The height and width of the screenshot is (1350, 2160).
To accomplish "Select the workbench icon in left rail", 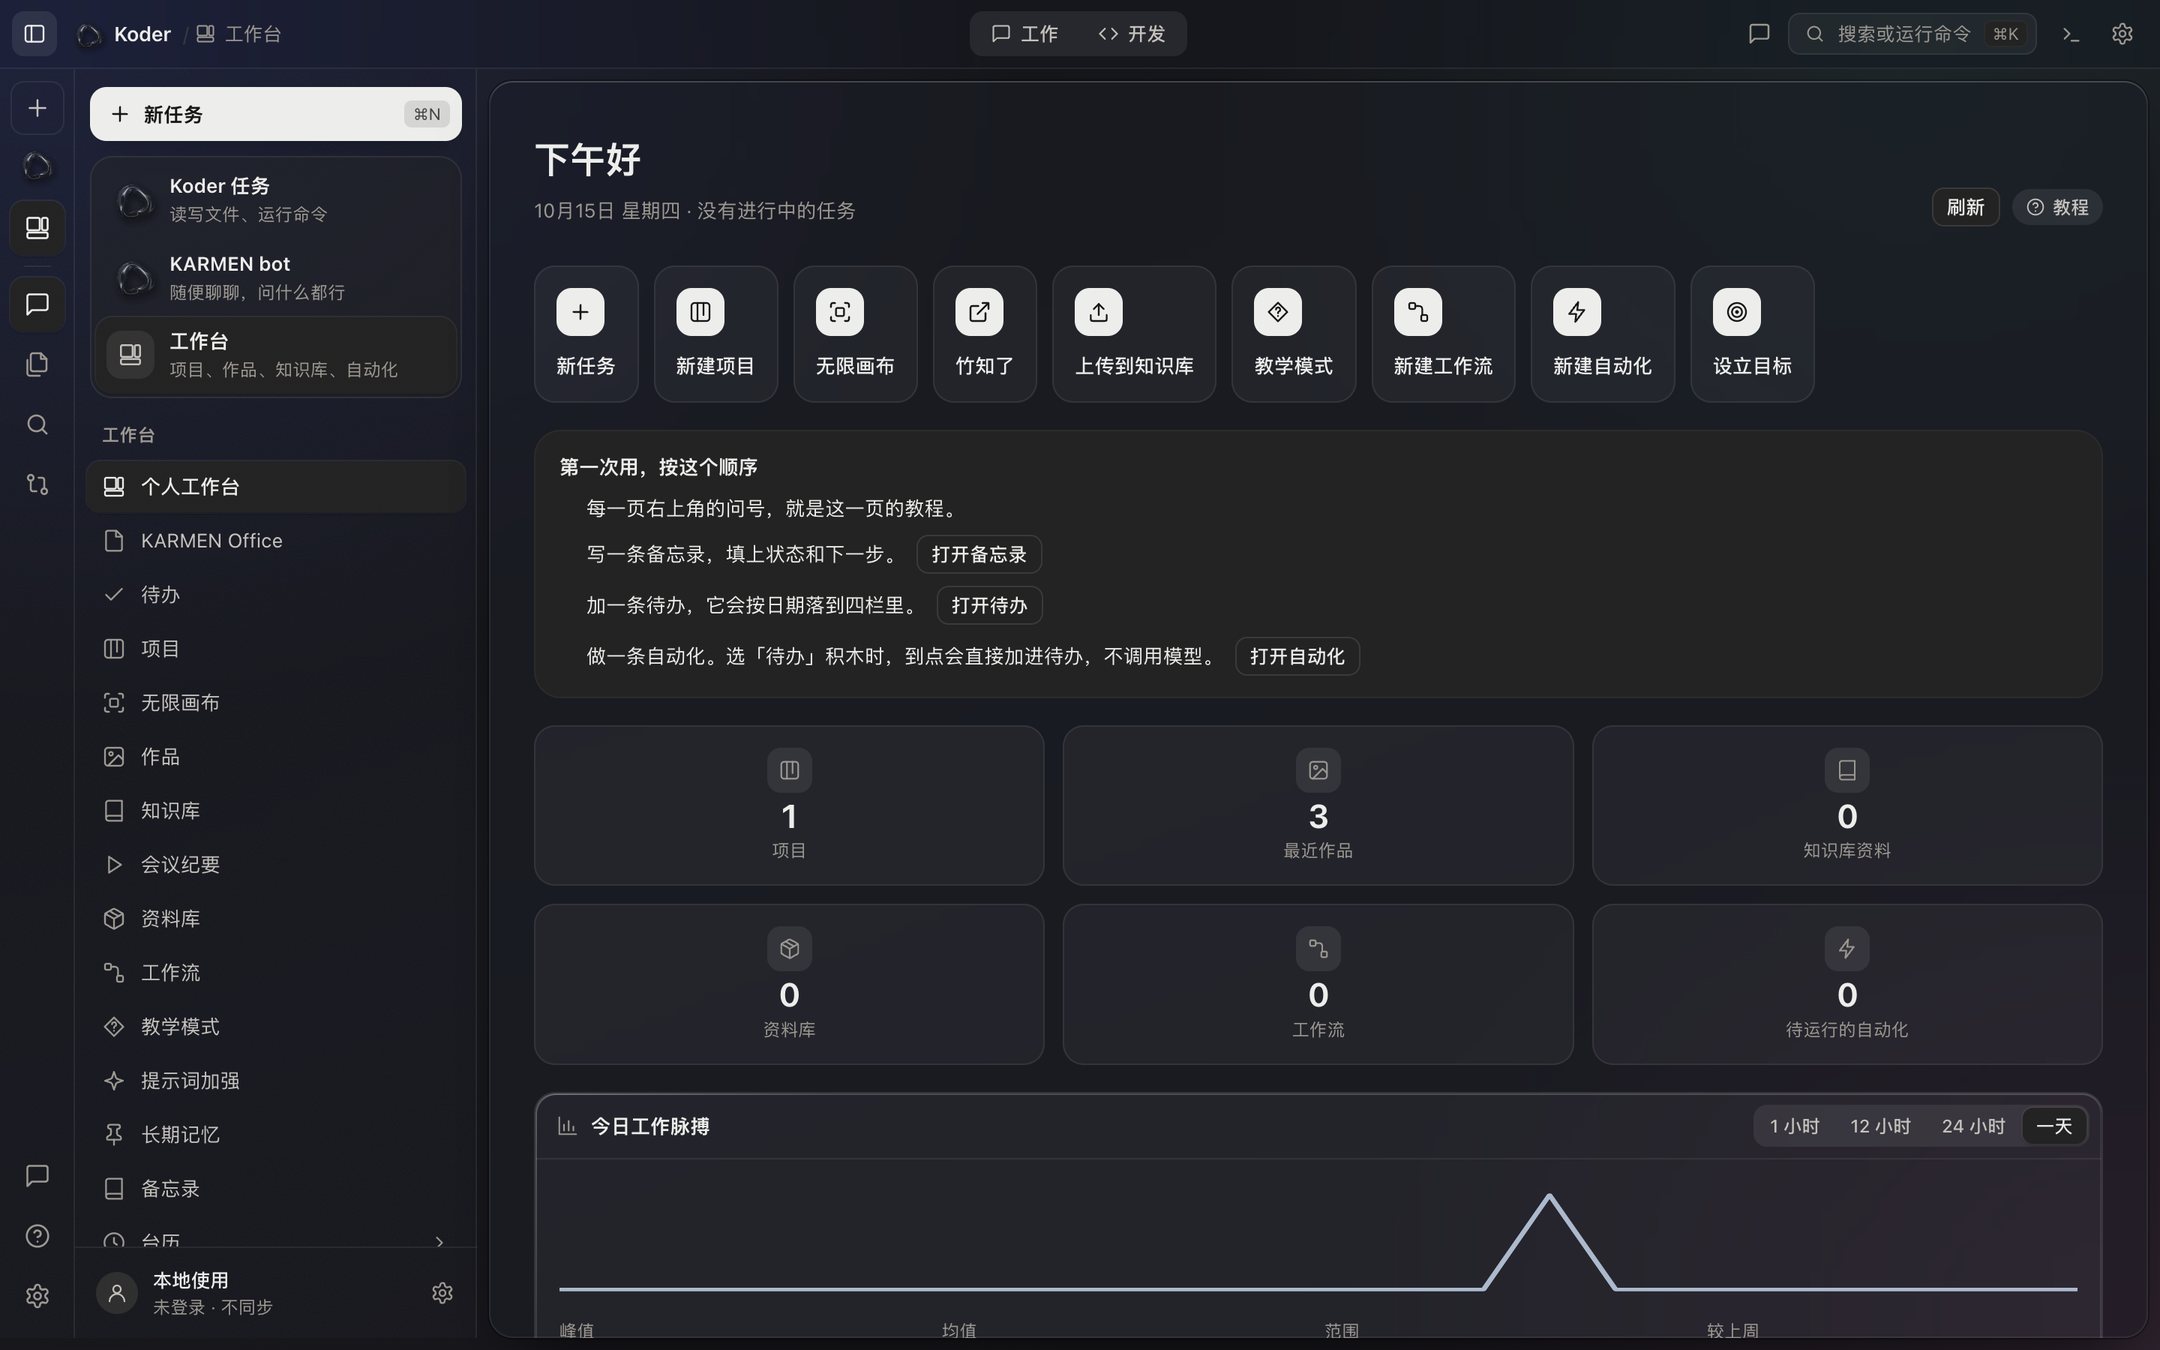I will 37,228.
